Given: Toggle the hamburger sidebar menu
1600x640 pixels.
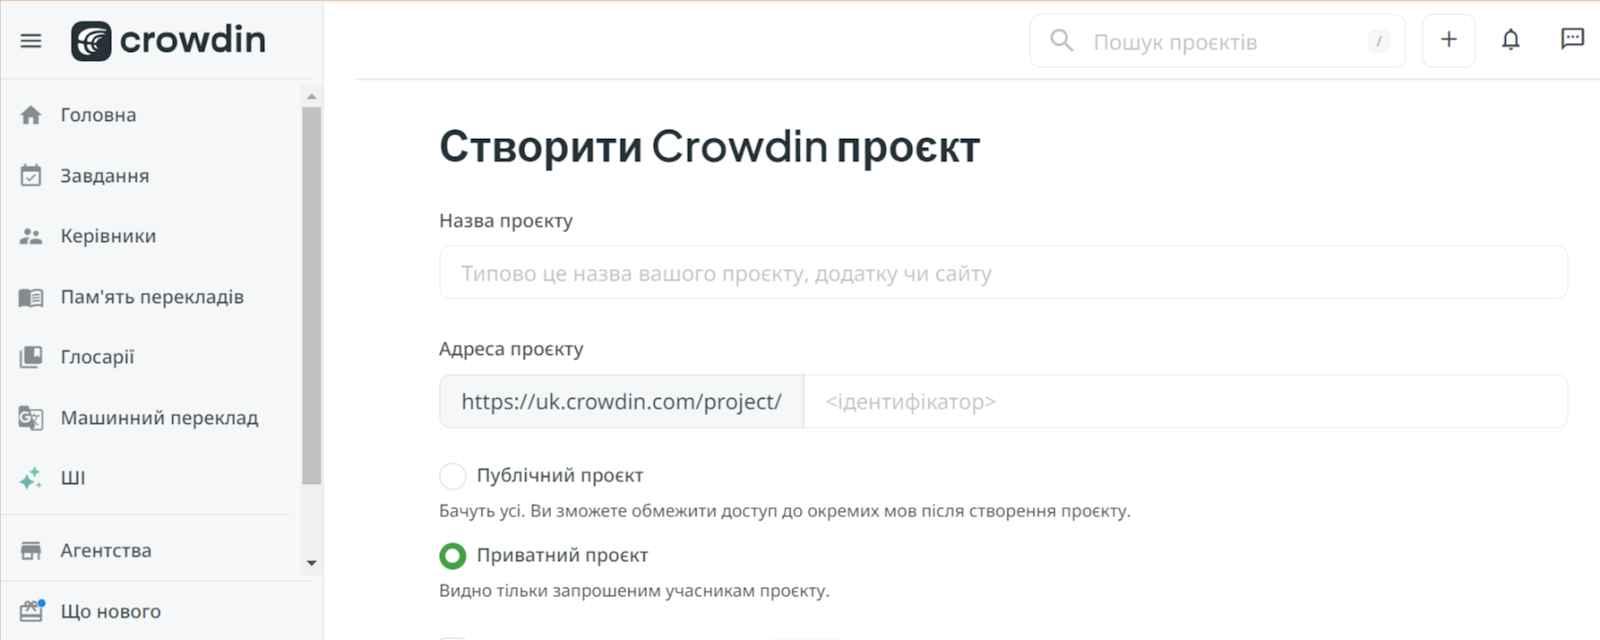Looking at the screenshot, I should coord(31,41).
